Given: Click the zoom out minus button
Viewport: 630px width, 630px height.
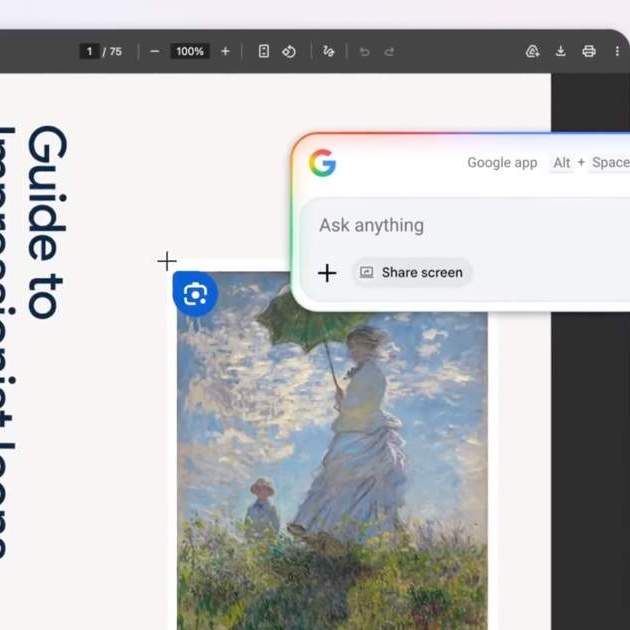Looking at the screenshot, I should [x=154, y=51].
